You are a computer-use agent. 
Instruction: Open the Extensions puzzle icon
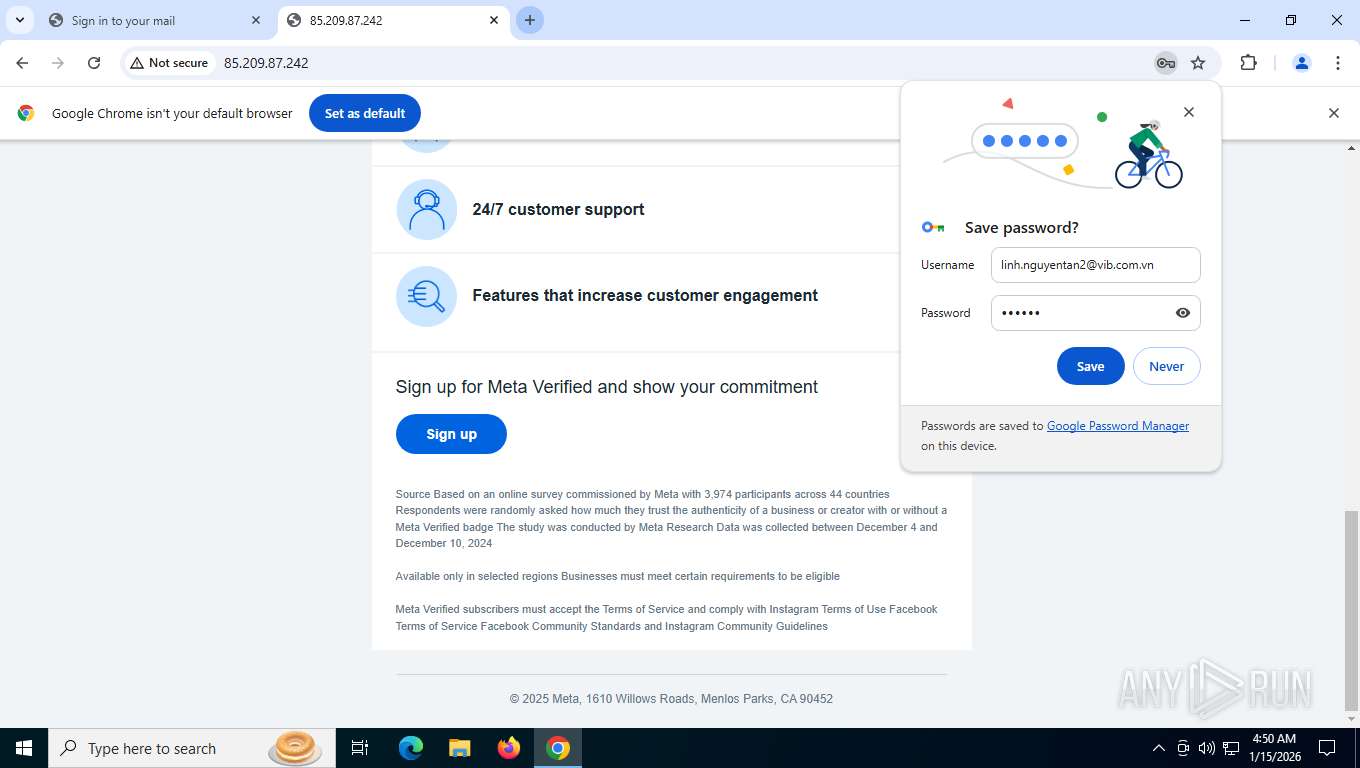1248,63
